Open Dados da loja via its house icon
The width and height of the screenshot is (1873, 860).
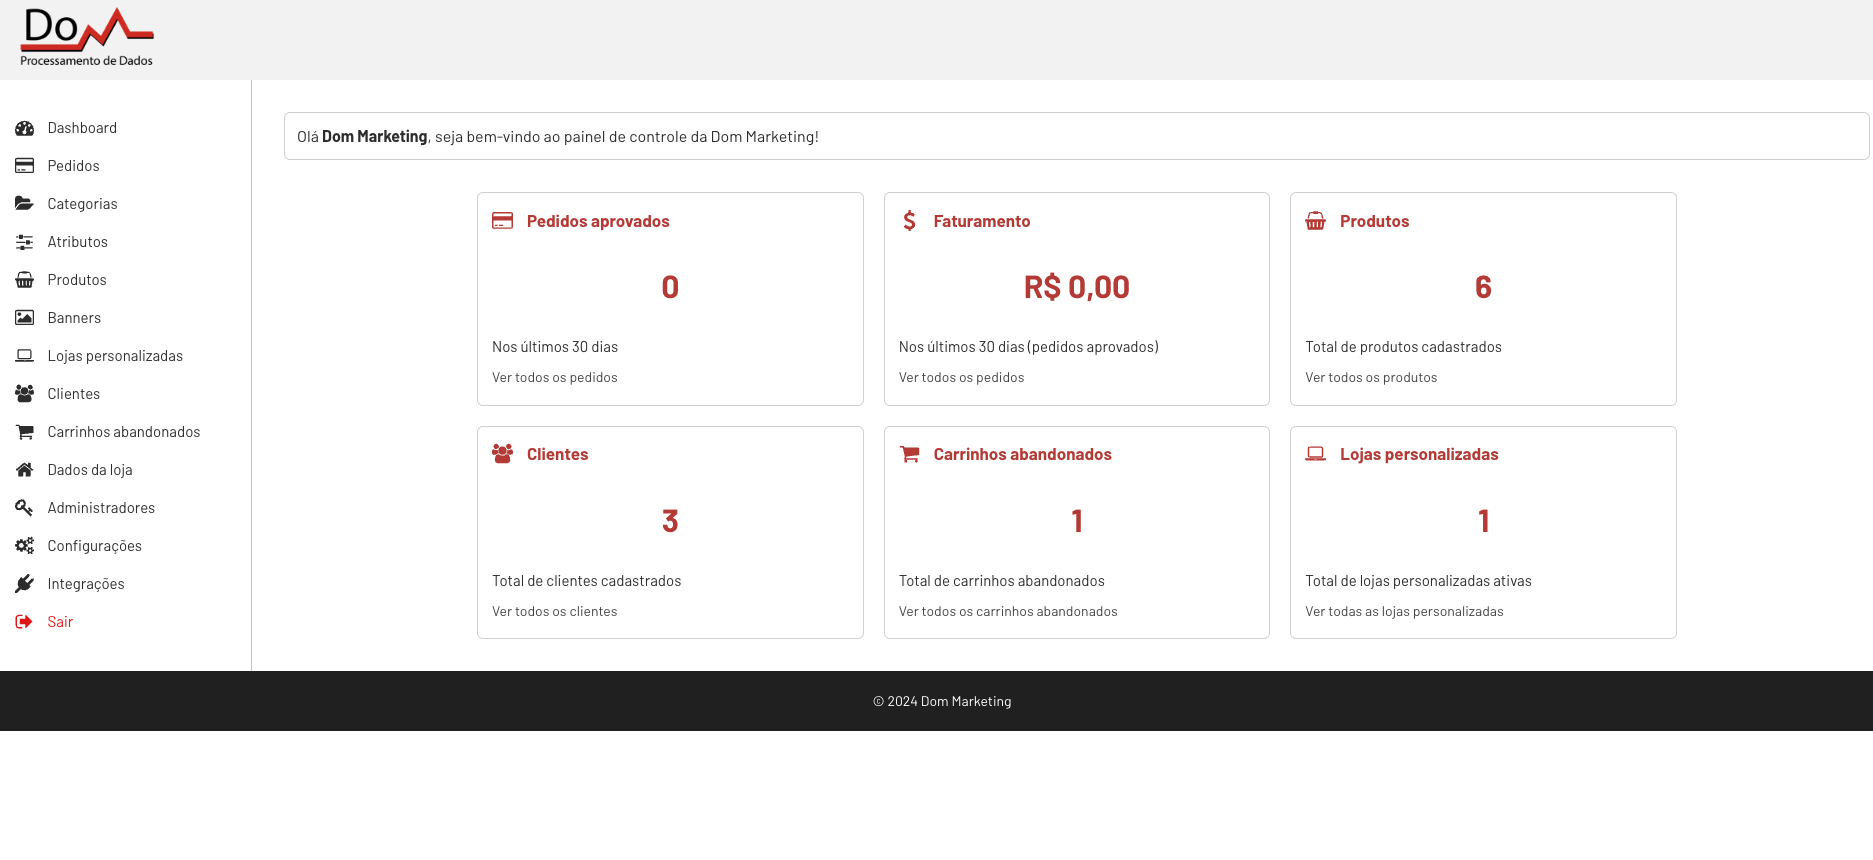tap(25, 470)
